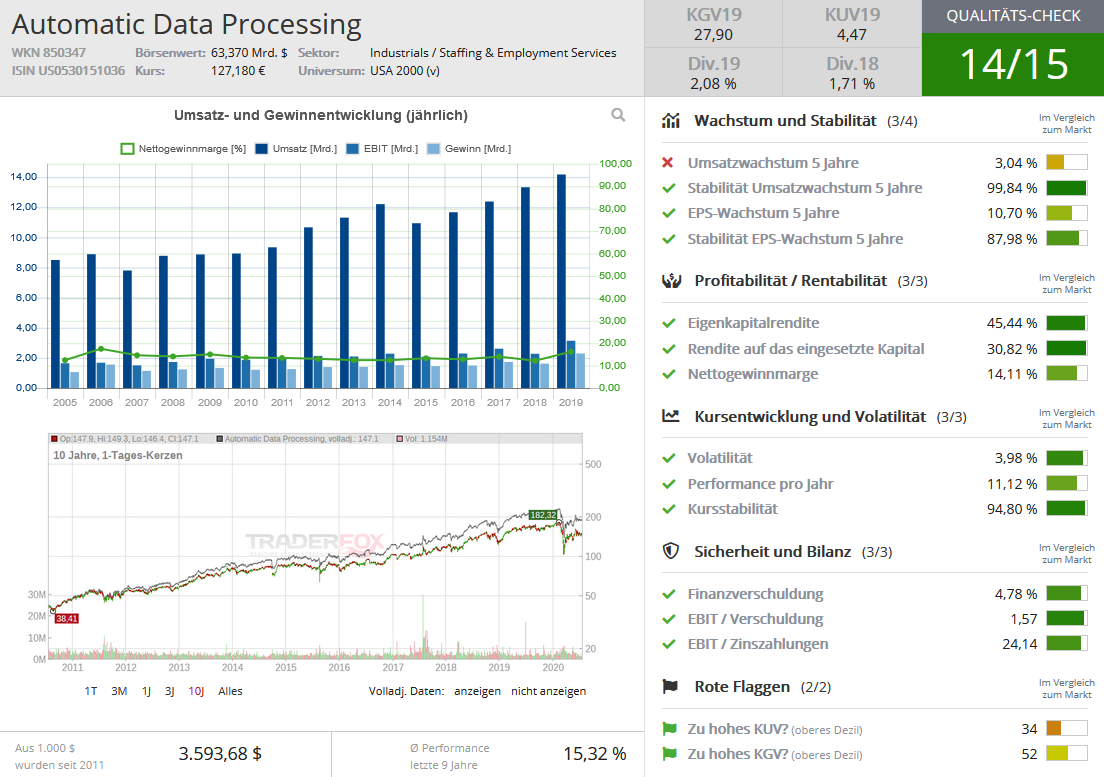Select the 3M chart timeframe
The image size is (1104, 777).
119,691
